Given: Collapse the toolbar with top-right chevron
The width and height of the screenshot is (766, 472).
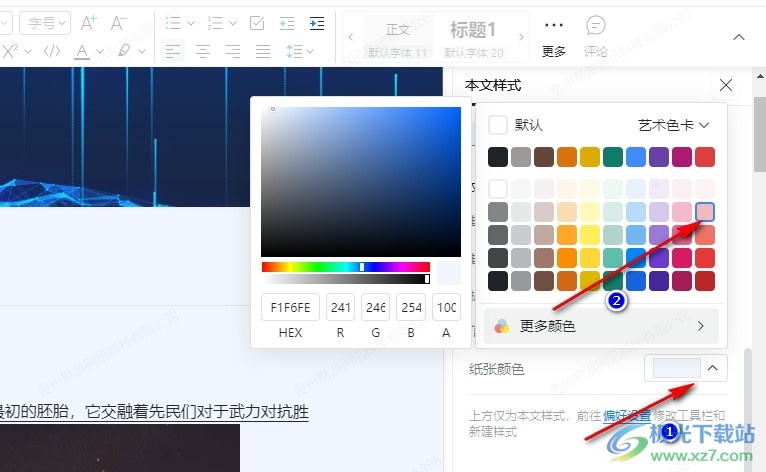Looking at the screenshot, I should pos(739,37).
